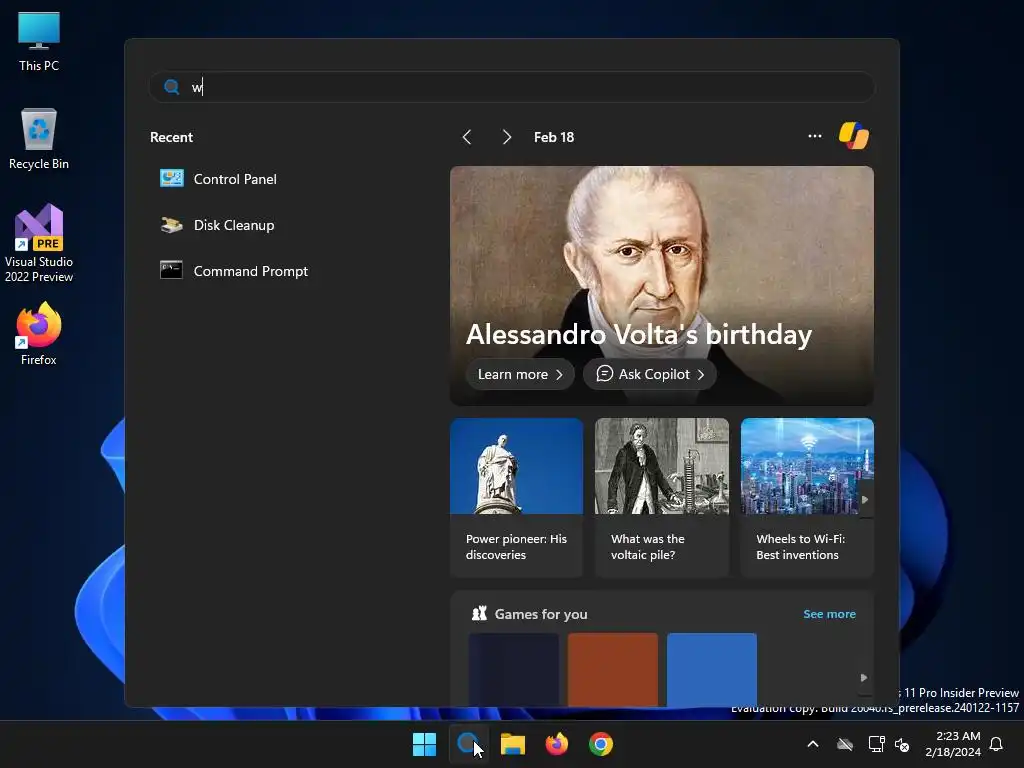Click See more in Games for you

(x=829, y=614)
